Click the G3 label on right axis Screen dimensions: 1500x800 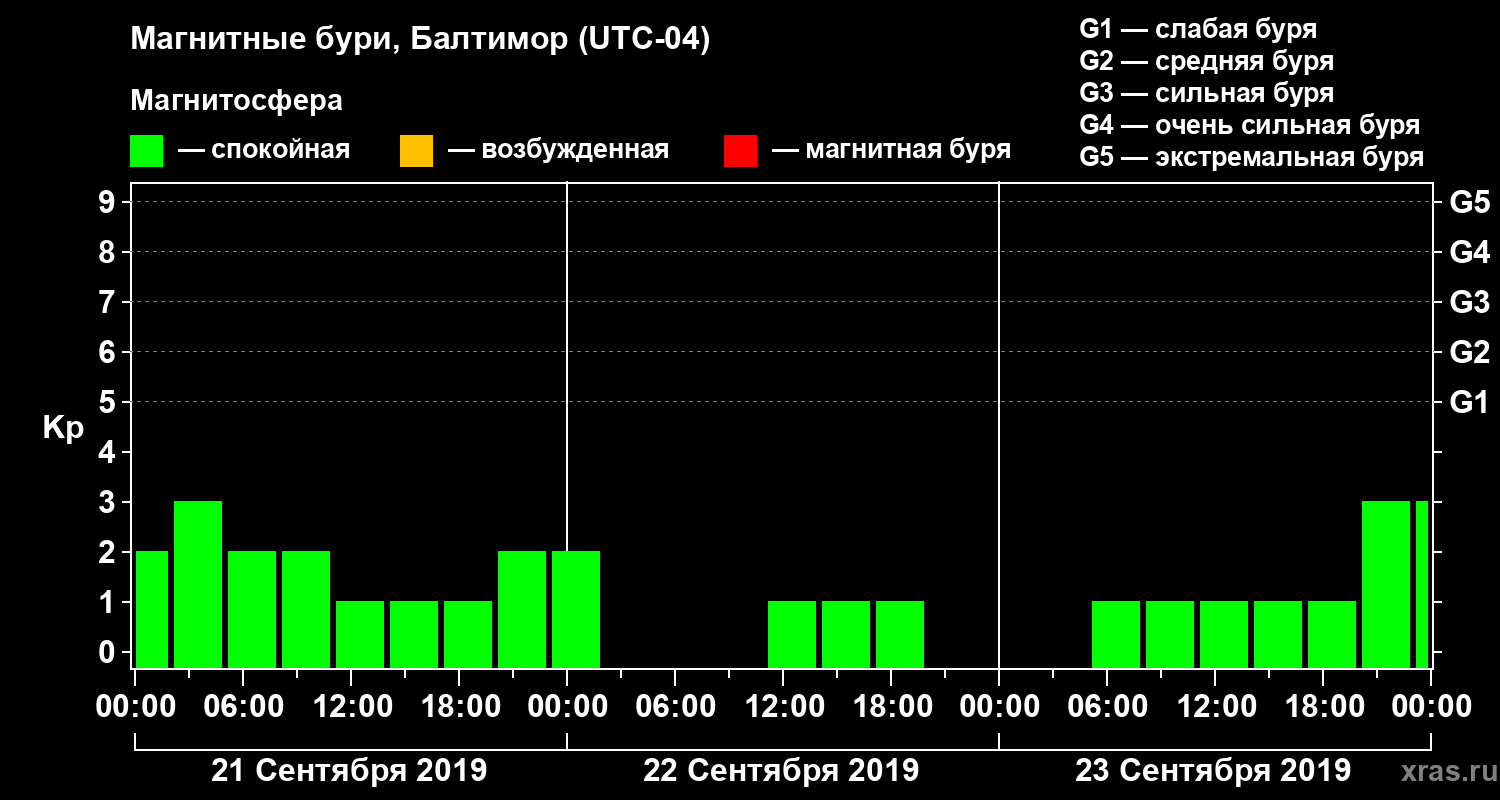[1469, 302]
